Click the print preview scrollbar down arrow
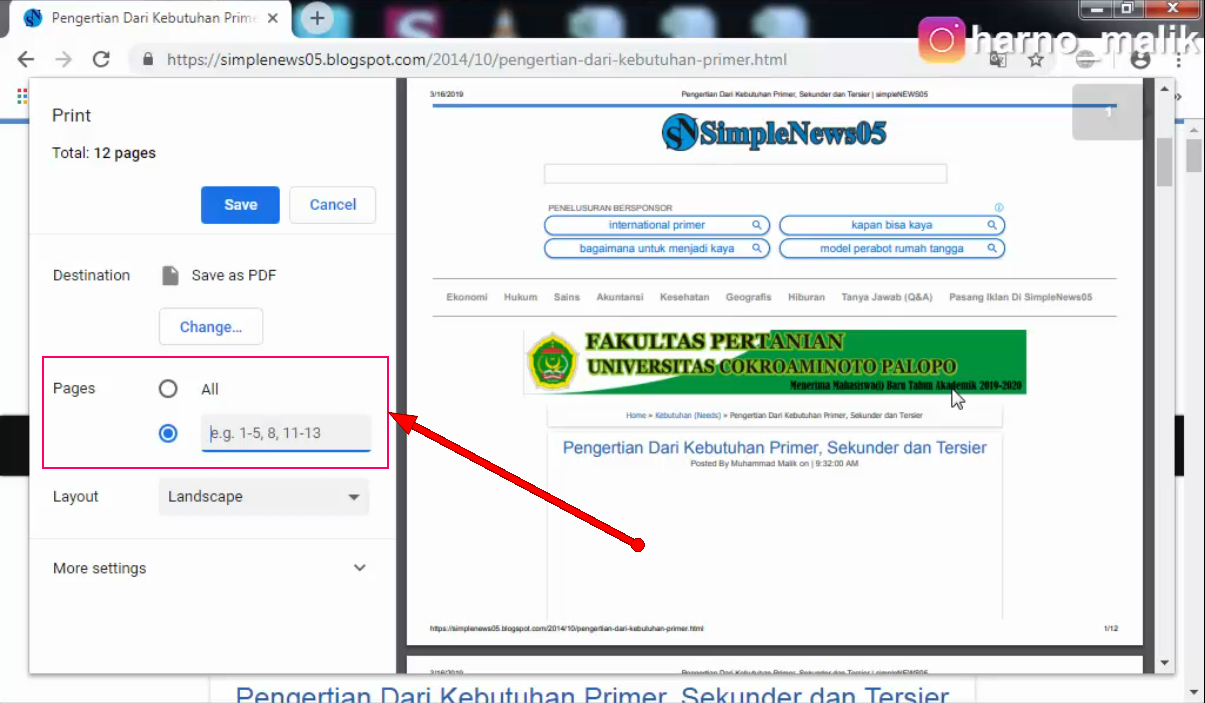This screenshot has width=1205, height=703. click(1163, 662)
